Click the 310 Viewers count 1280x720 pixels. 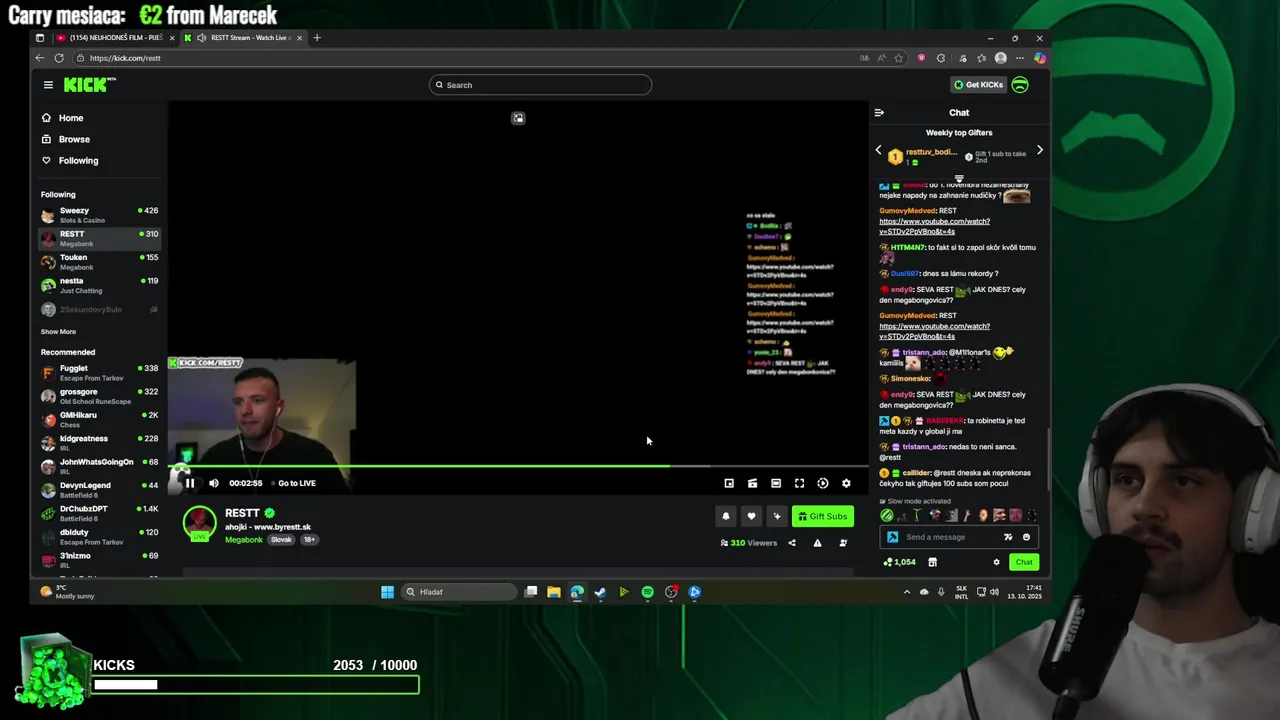[748, 543]
